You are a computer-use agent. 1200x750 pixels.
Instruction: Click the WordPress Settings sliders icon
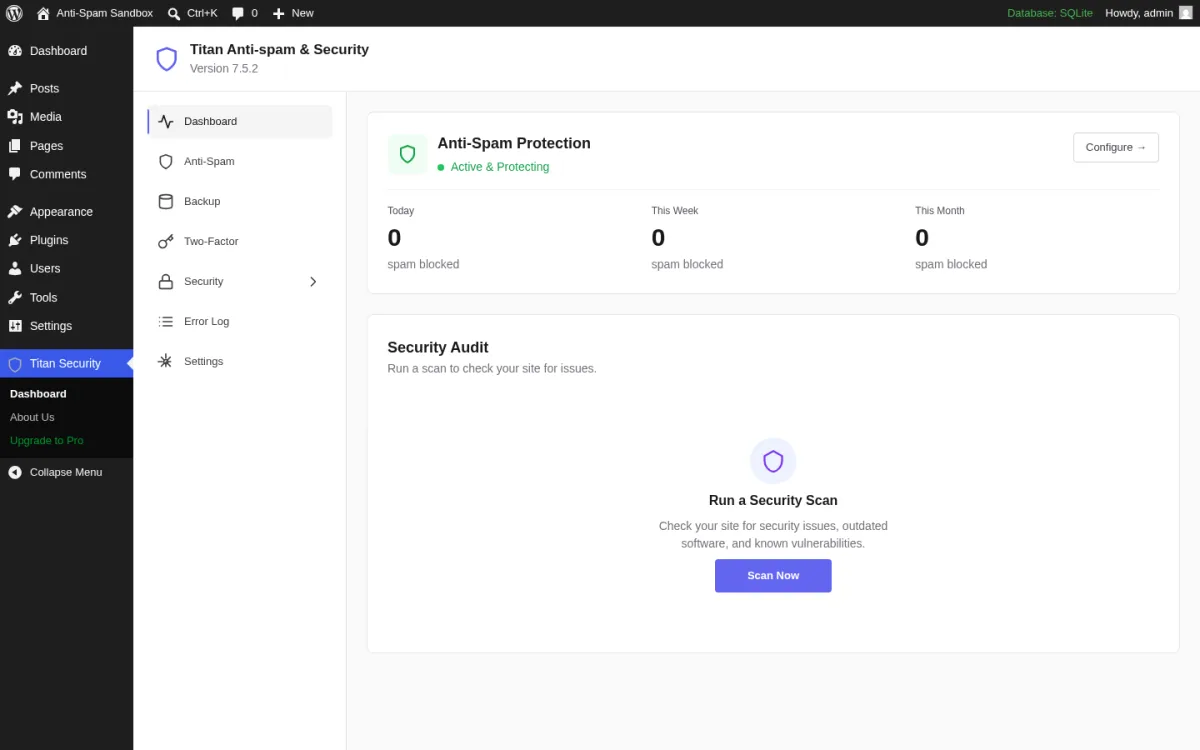tap(15, 326)
